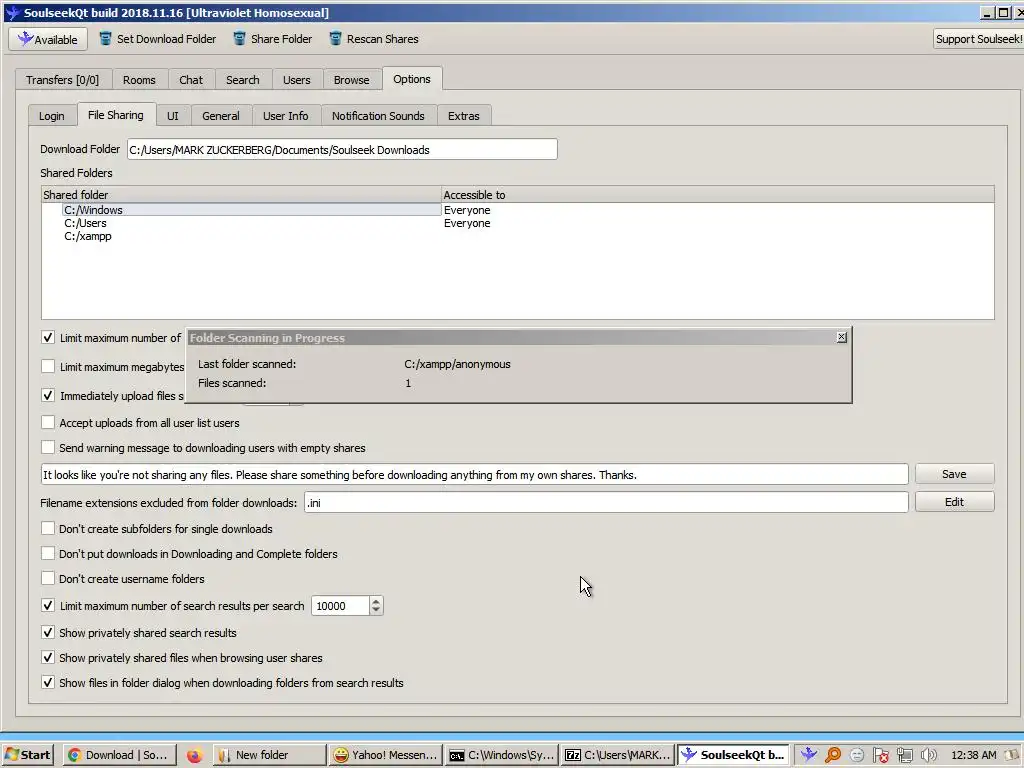
Task: Click the SoulseekQt taskbar button
Action: pyautogui.click(x=733, y=755)
